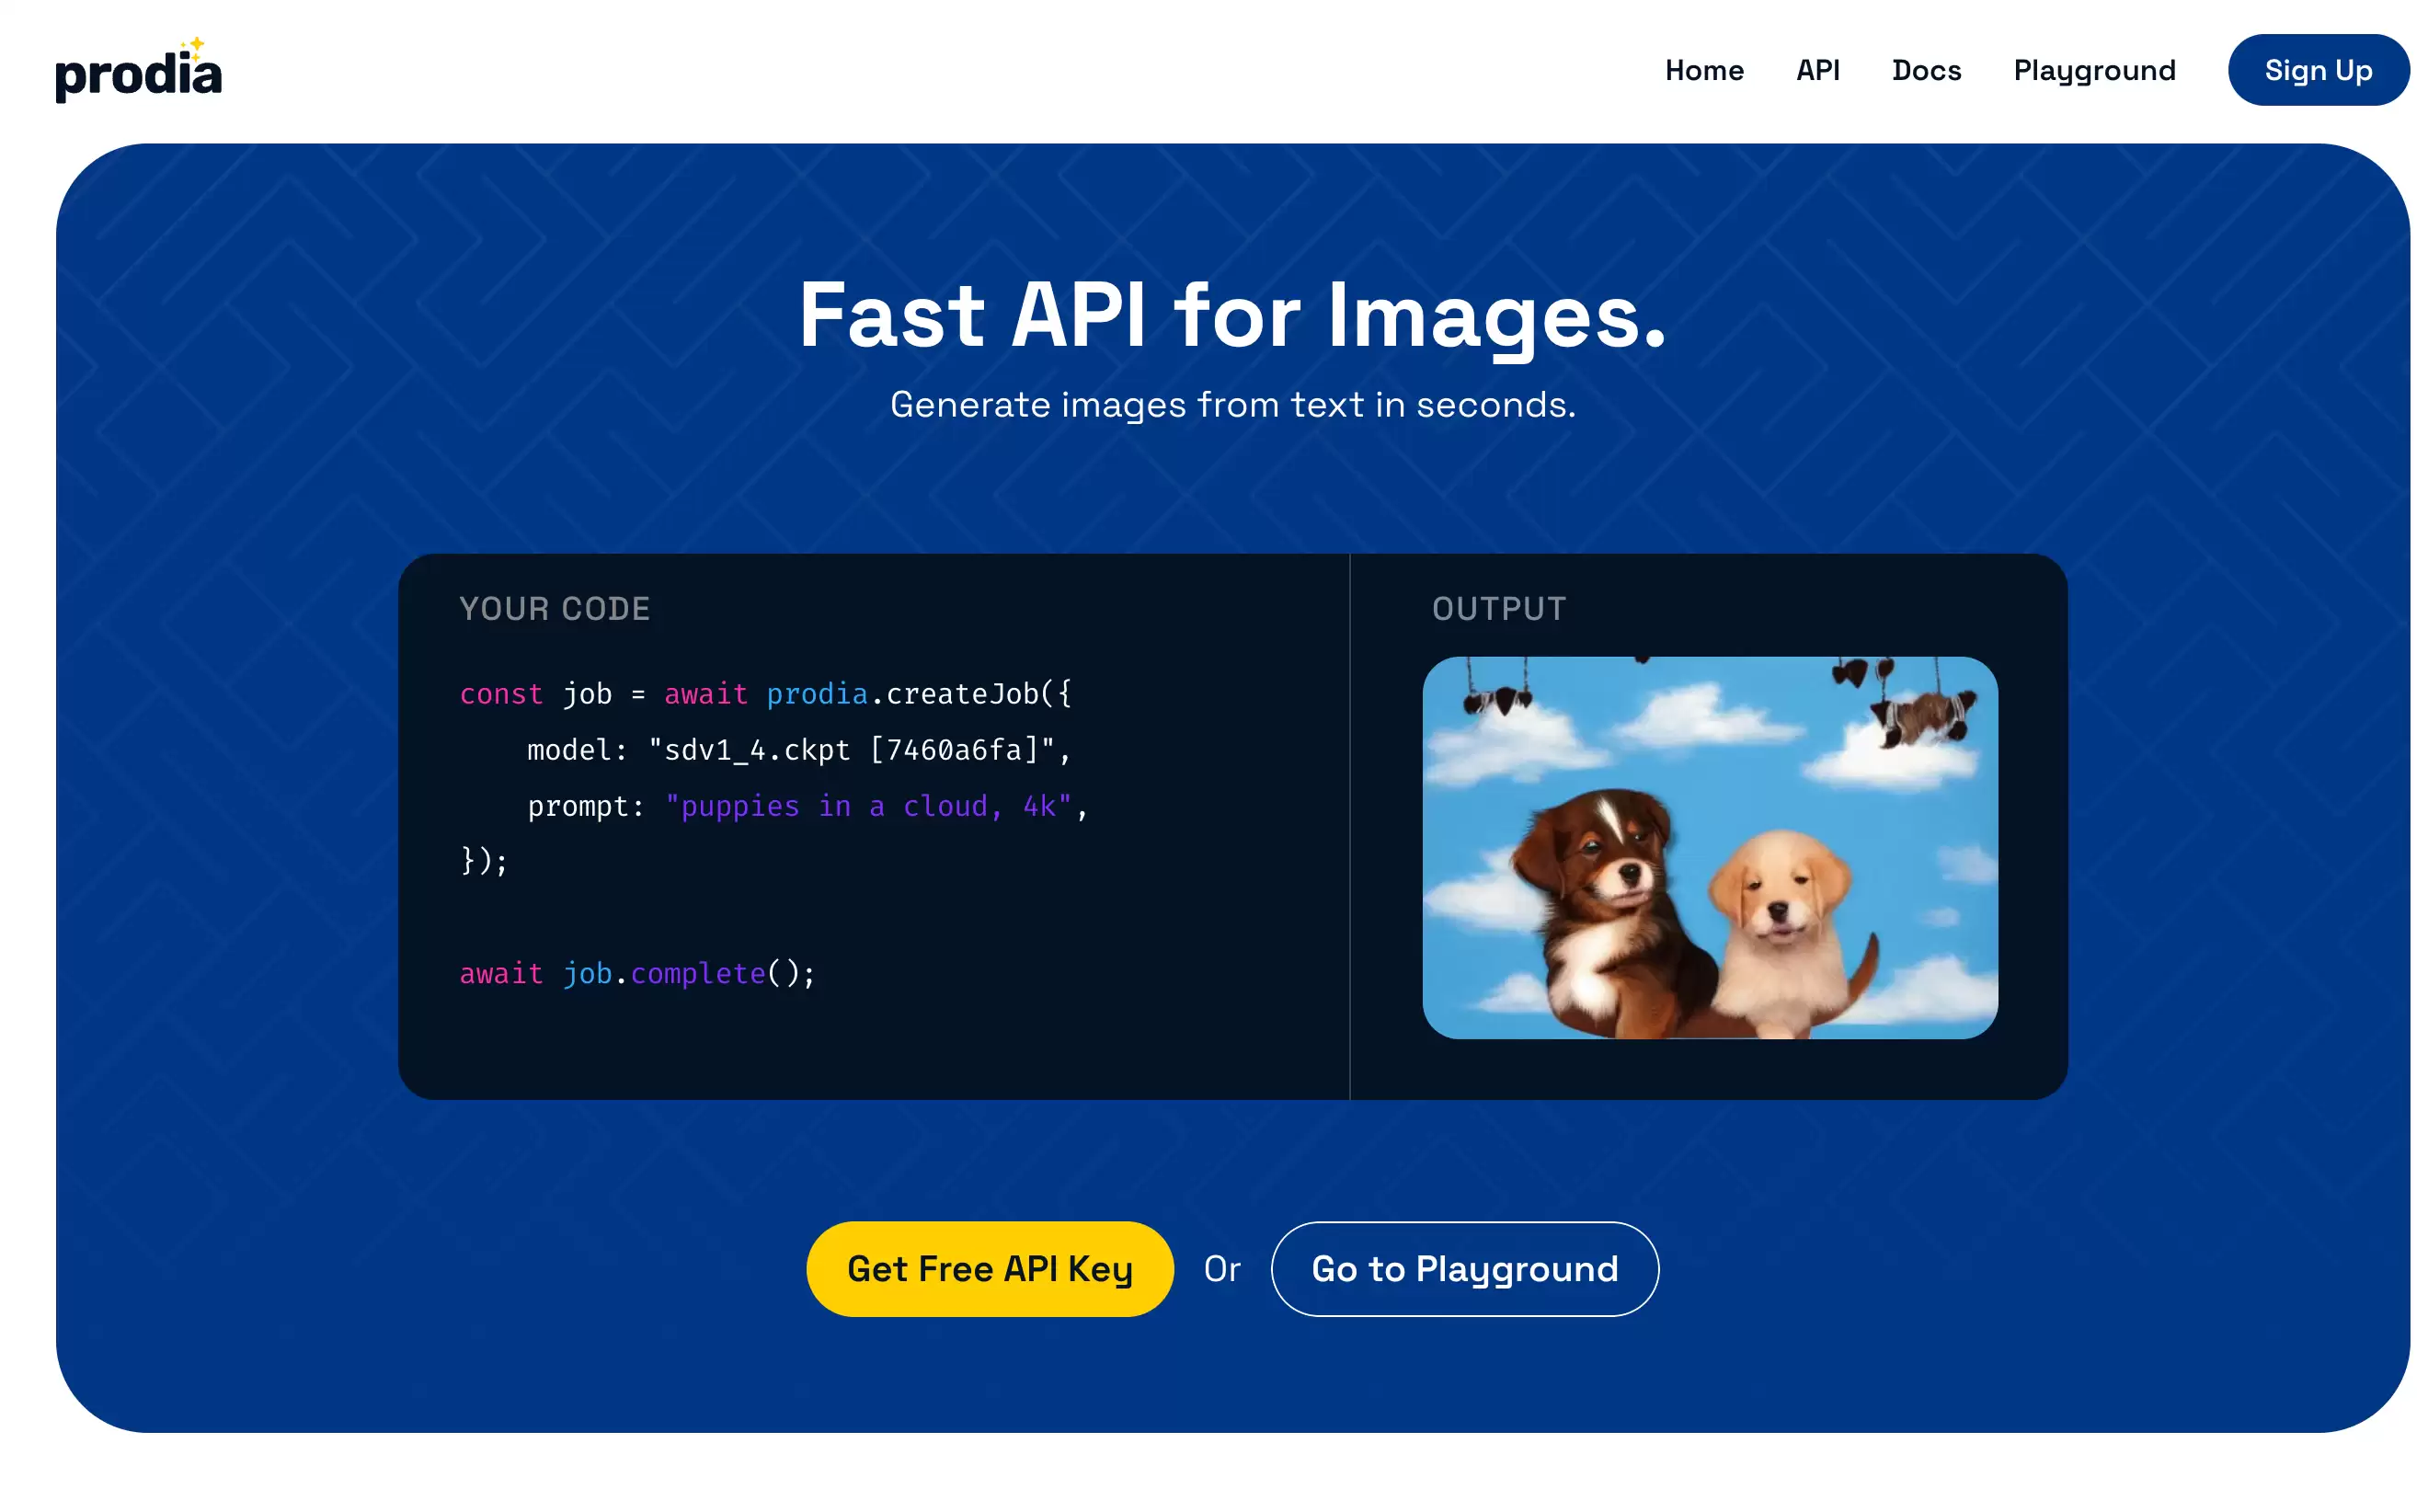Open the API nav link
The width and height of the screenshot is (2428, 1512).
(1817, 70)
